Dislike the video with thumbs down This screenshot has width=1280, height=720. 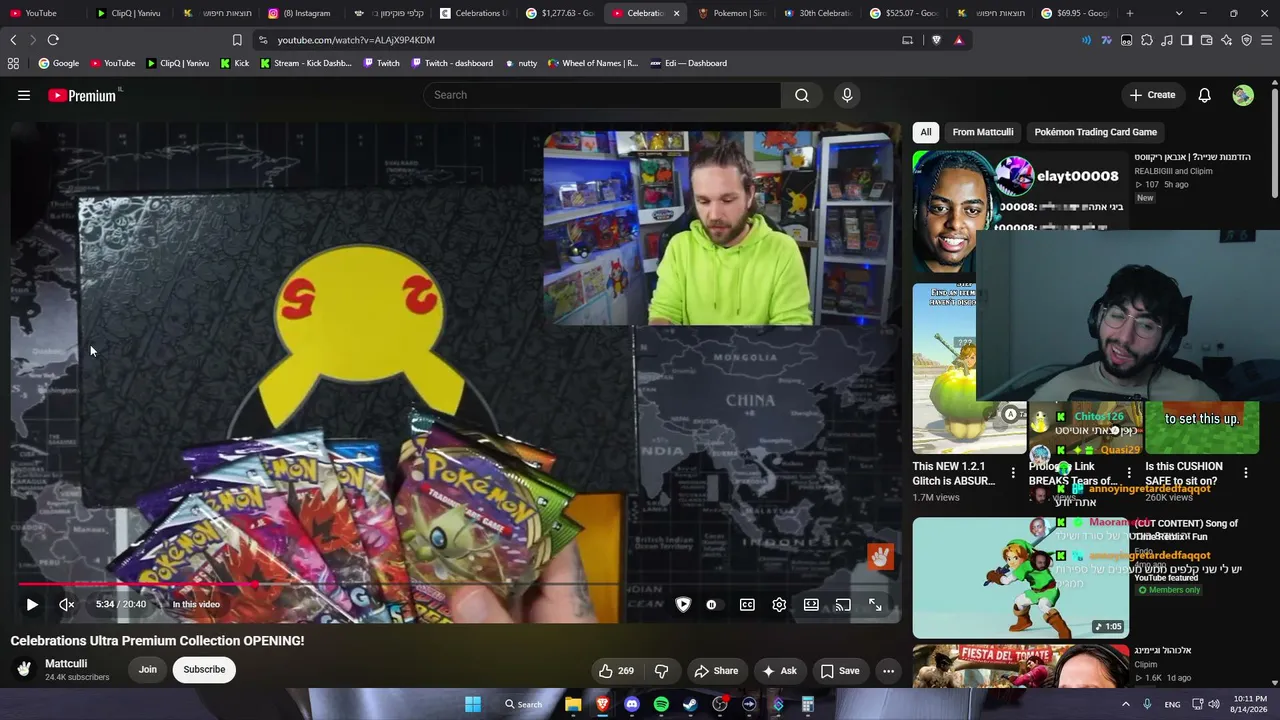pyautogui.click(x=661, y=671)
